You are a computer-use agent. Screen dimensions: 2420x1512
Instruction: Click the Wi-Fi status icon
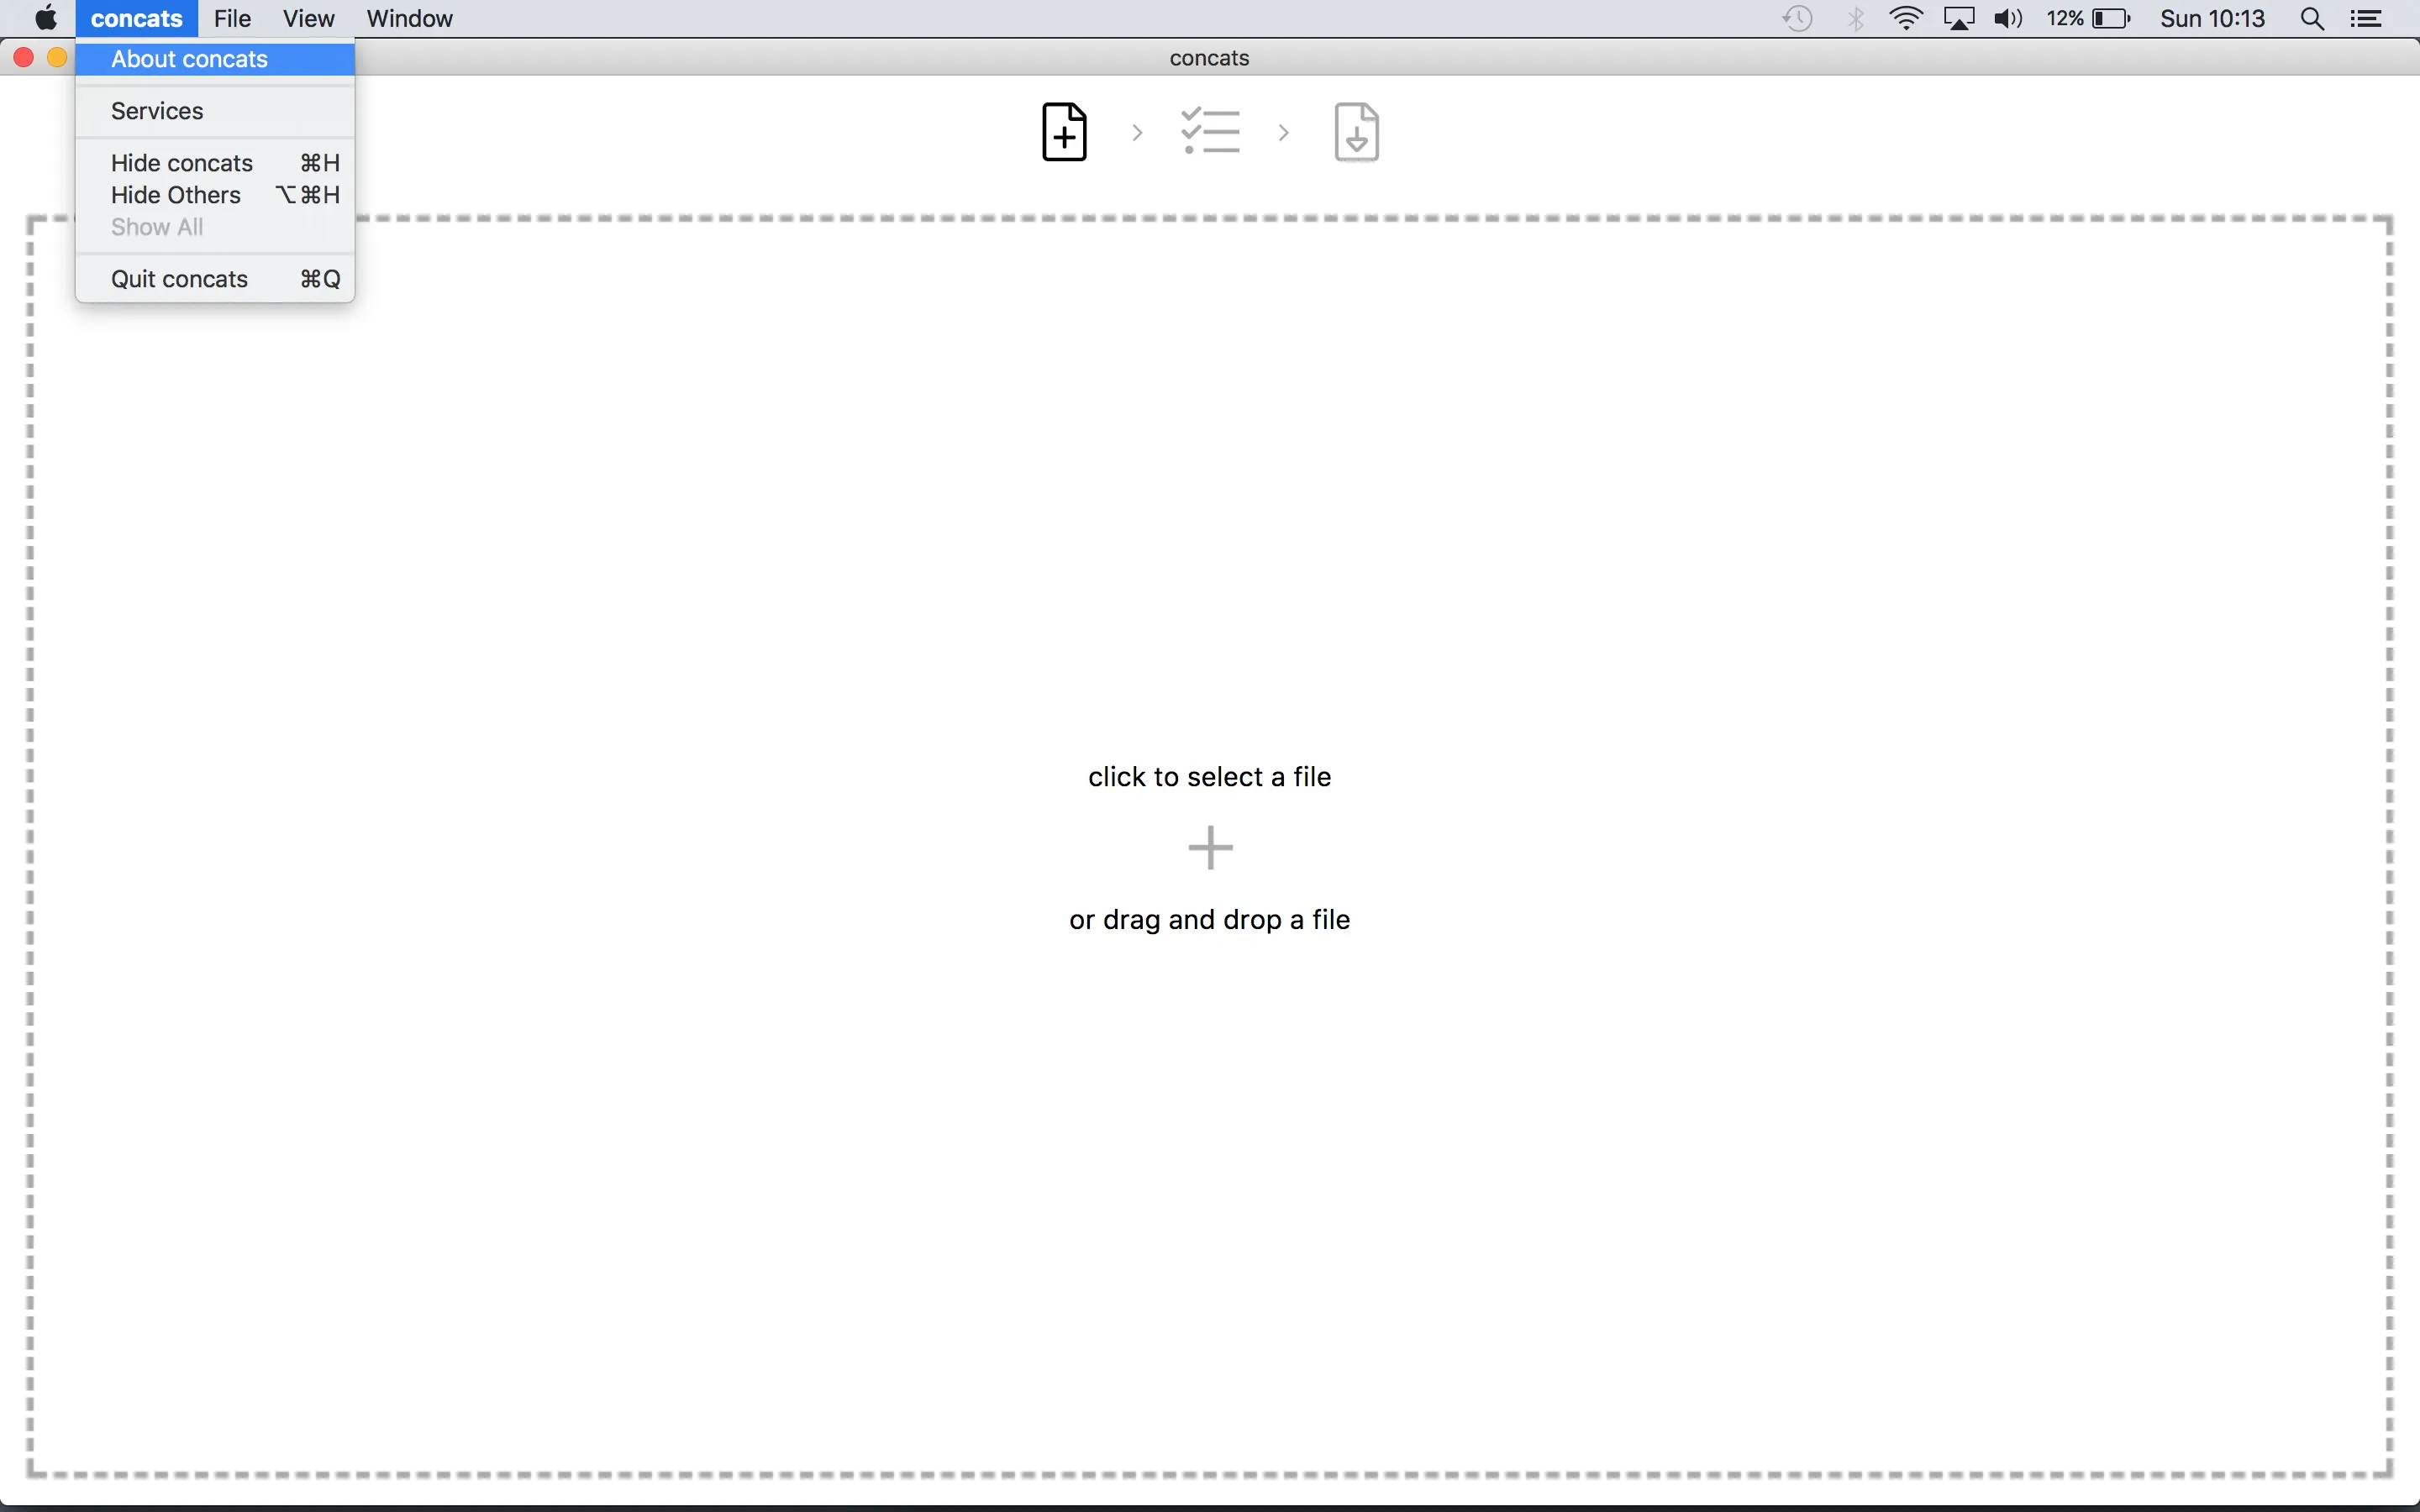coord(1906,19)
